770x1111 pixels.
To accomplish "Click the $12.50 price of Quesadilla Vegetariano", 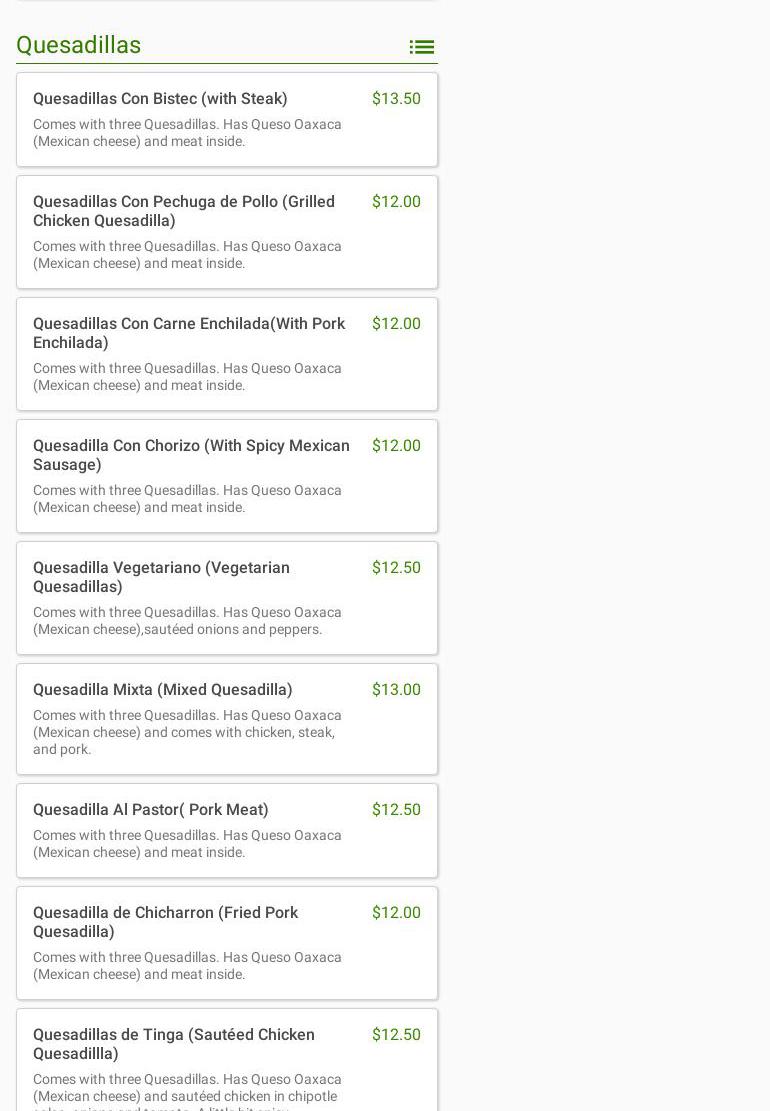I will click(397, 568).
